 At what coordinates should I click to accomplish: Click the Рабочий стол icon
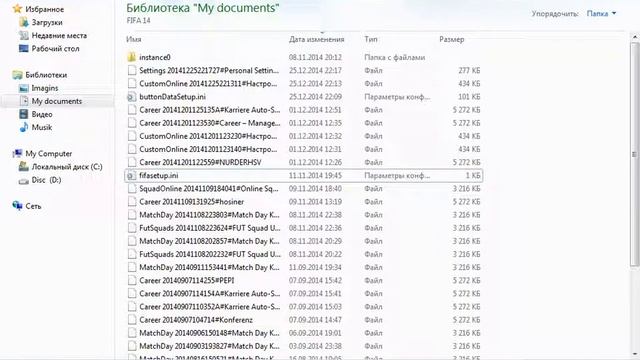[24, 49]
